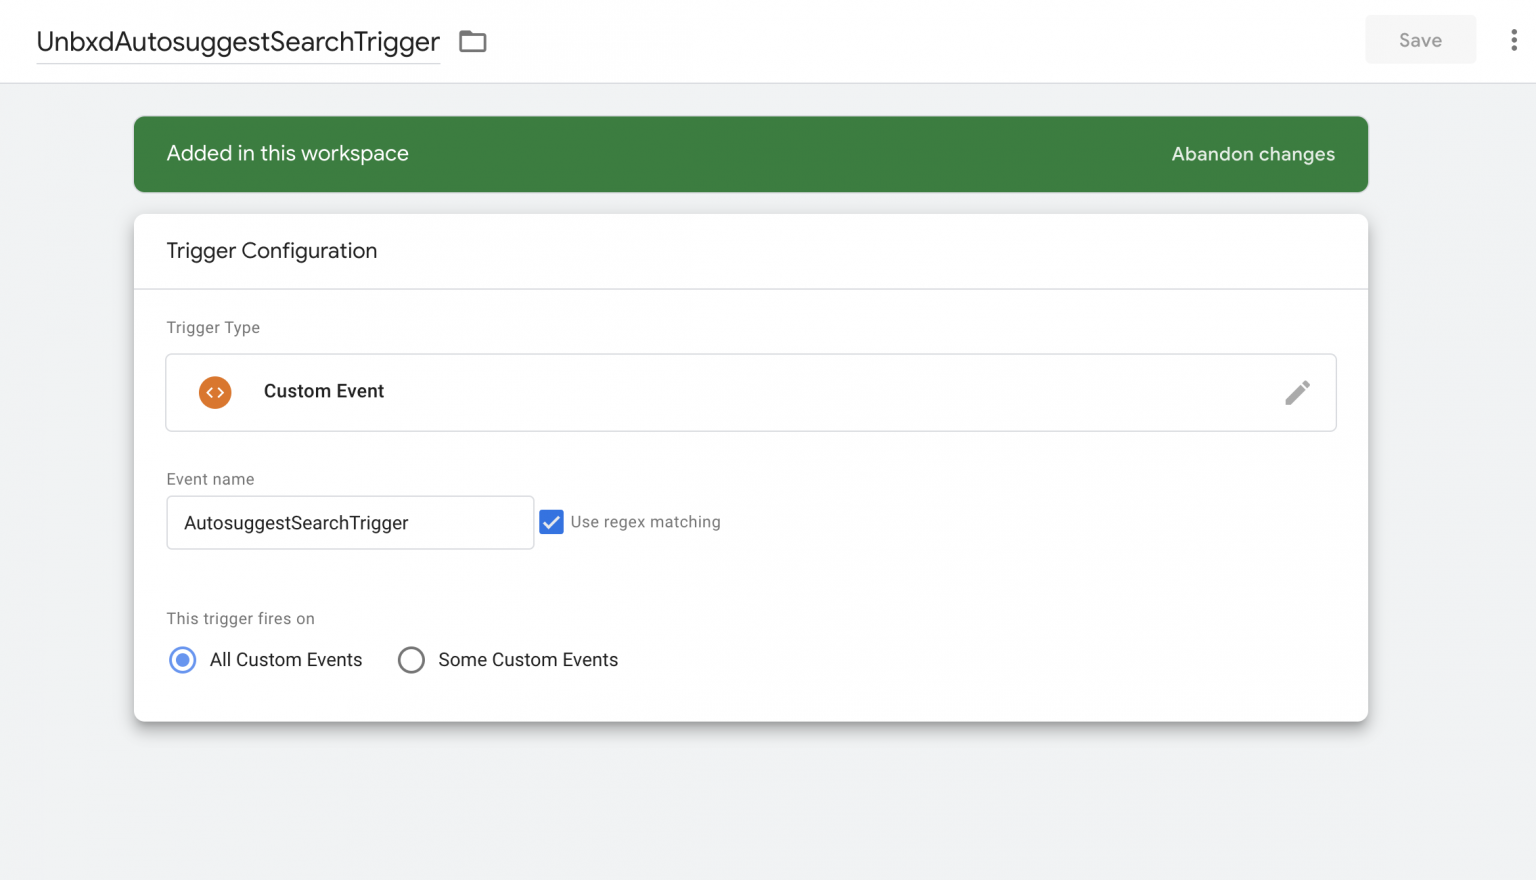Open the three-dot more options menu
This screenshot has height=880, width=1536.
click(x=1513, y=40)
